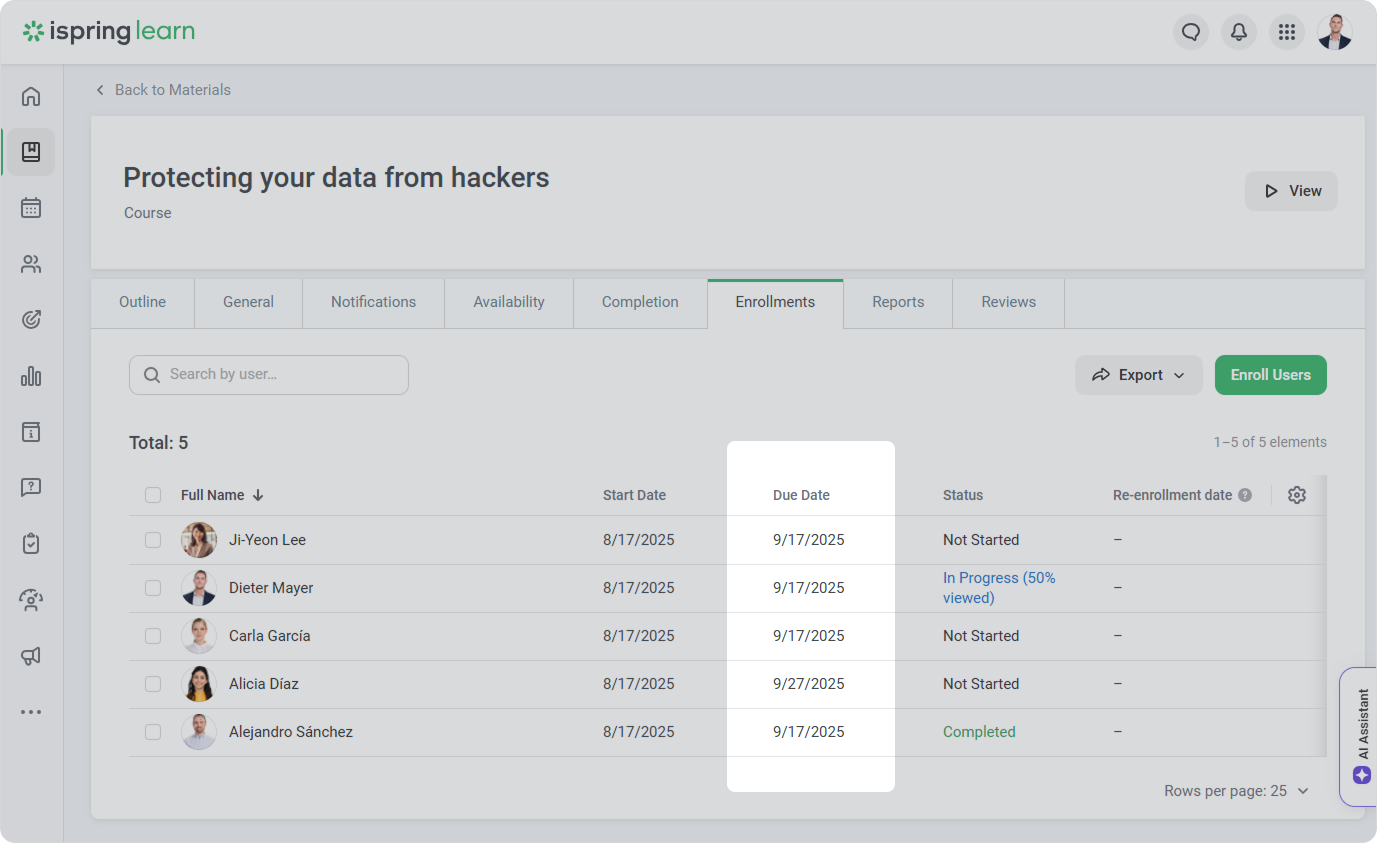
Task: Expand the three-dots More menu in sidebar
Action: (31, 712)
